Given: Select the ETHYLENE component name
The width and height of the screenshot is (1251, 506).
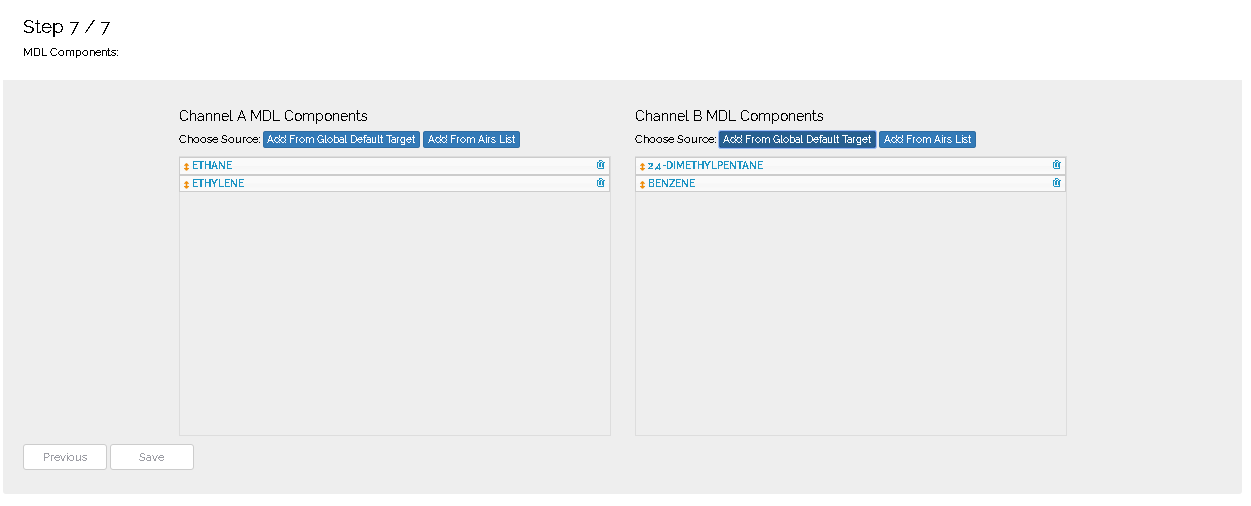Looking at the screenshot, I should point(218,183).
